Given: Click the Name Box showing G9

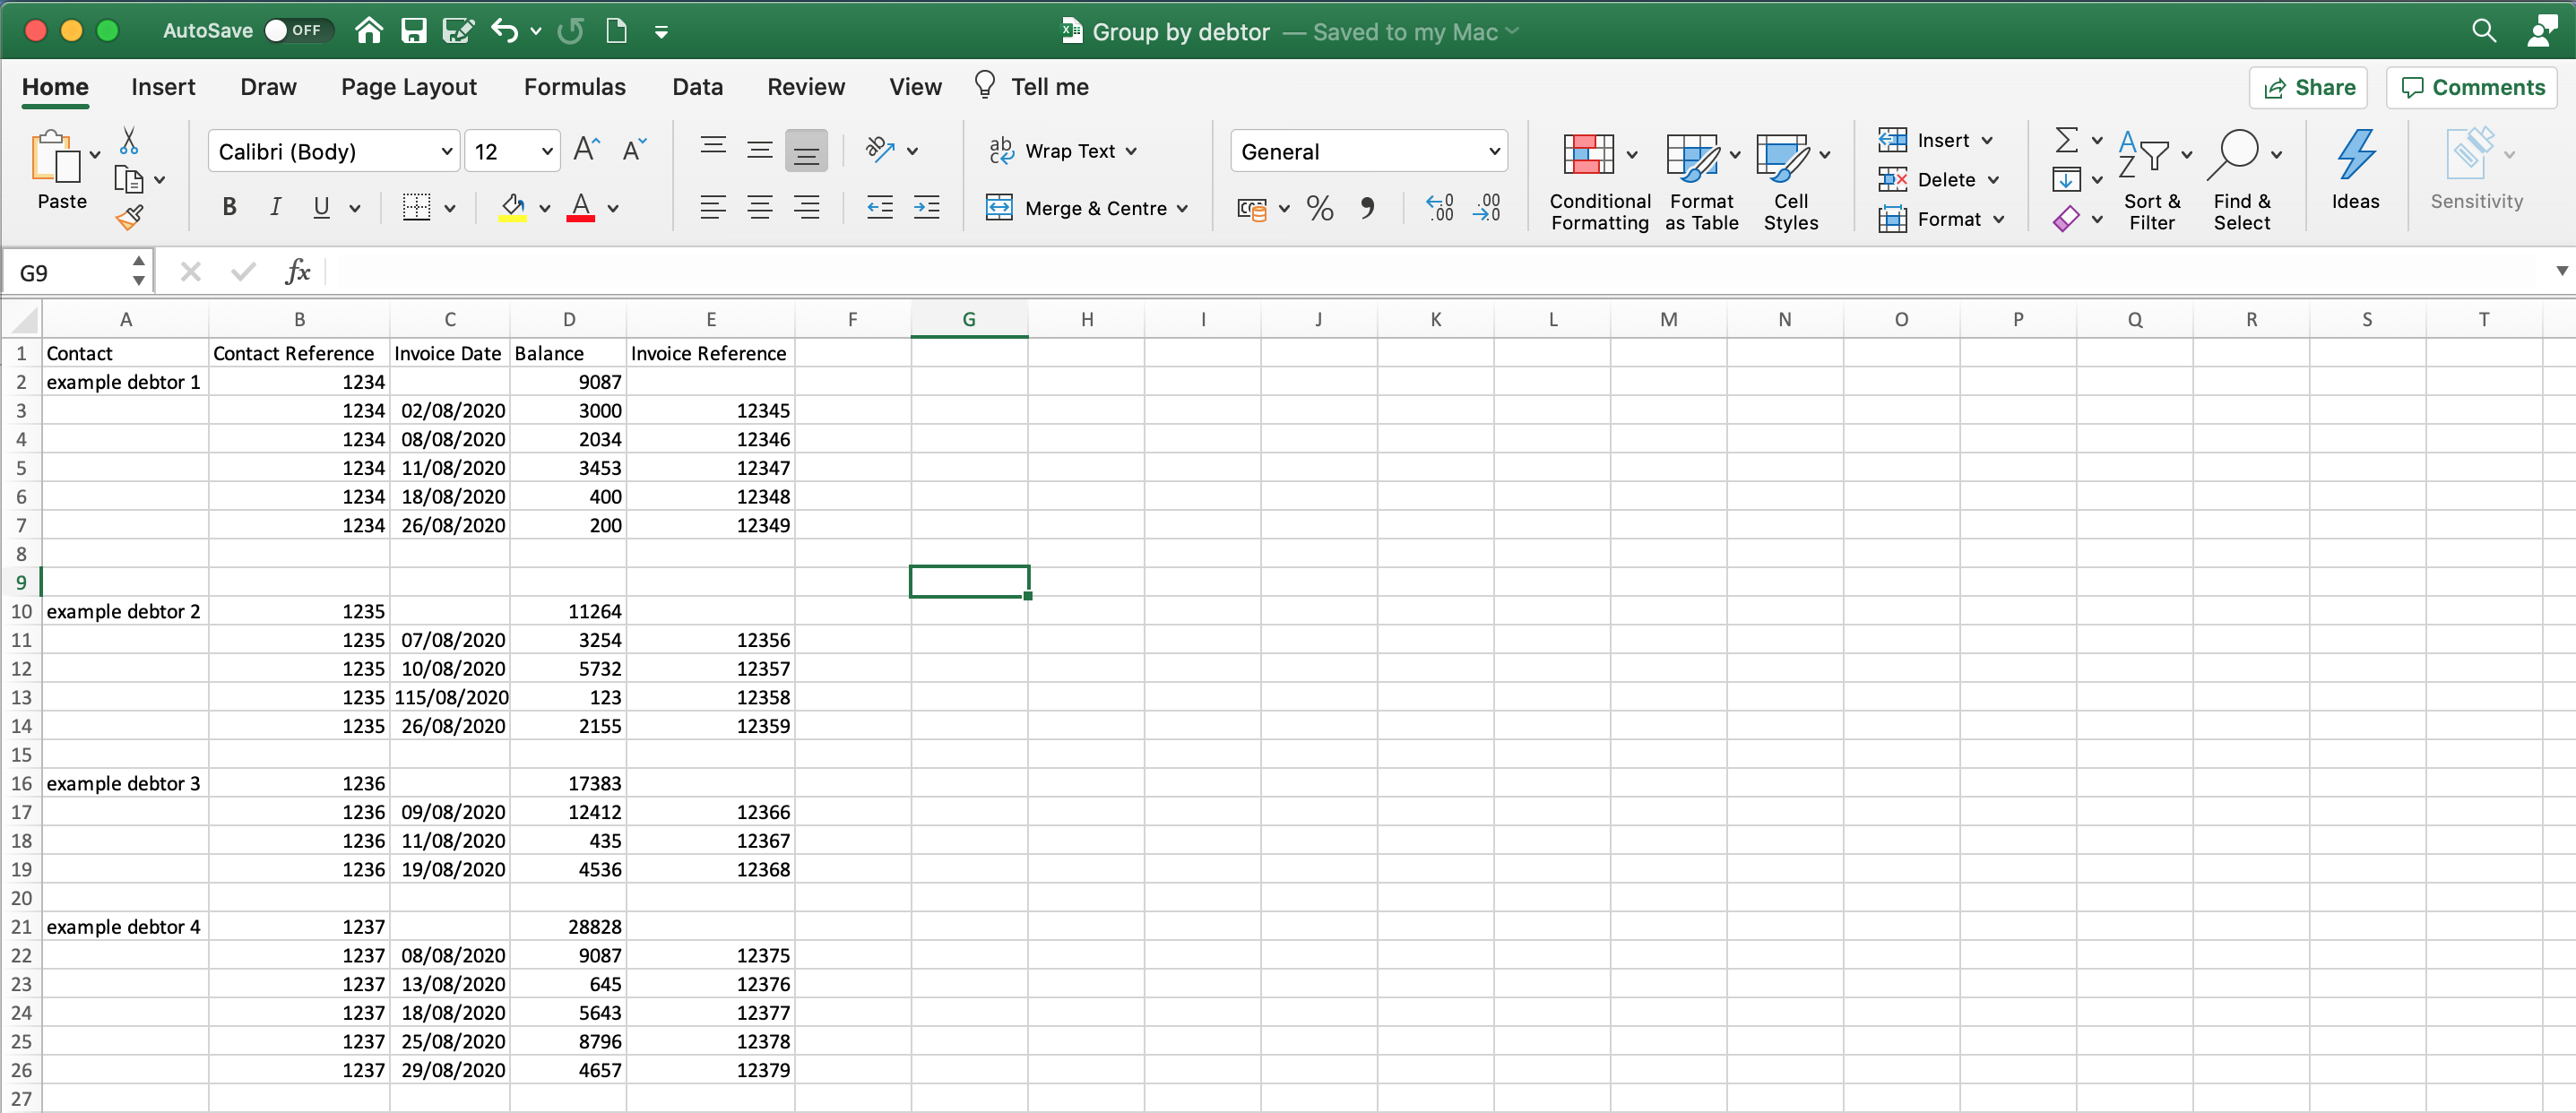Looking at the screenshot, I should click(68, 272).
